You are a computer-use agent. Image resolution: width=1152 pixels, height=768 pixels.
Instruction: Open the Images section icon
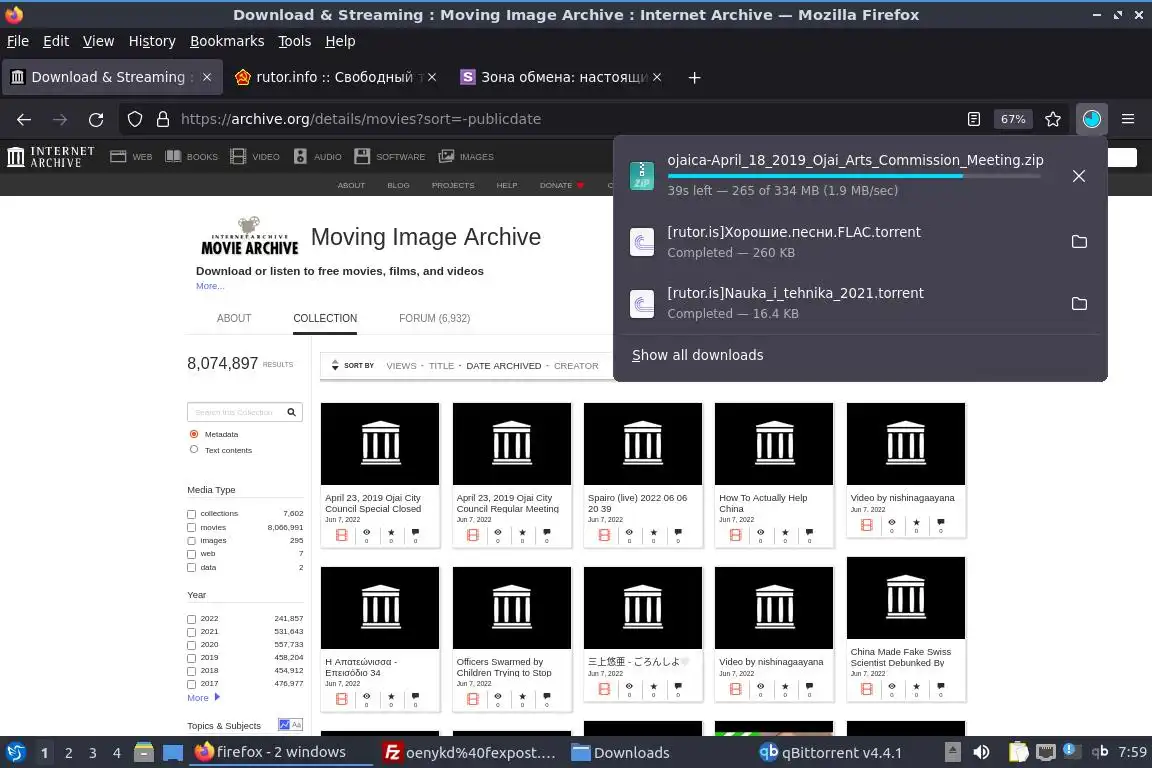pos(446,157)
